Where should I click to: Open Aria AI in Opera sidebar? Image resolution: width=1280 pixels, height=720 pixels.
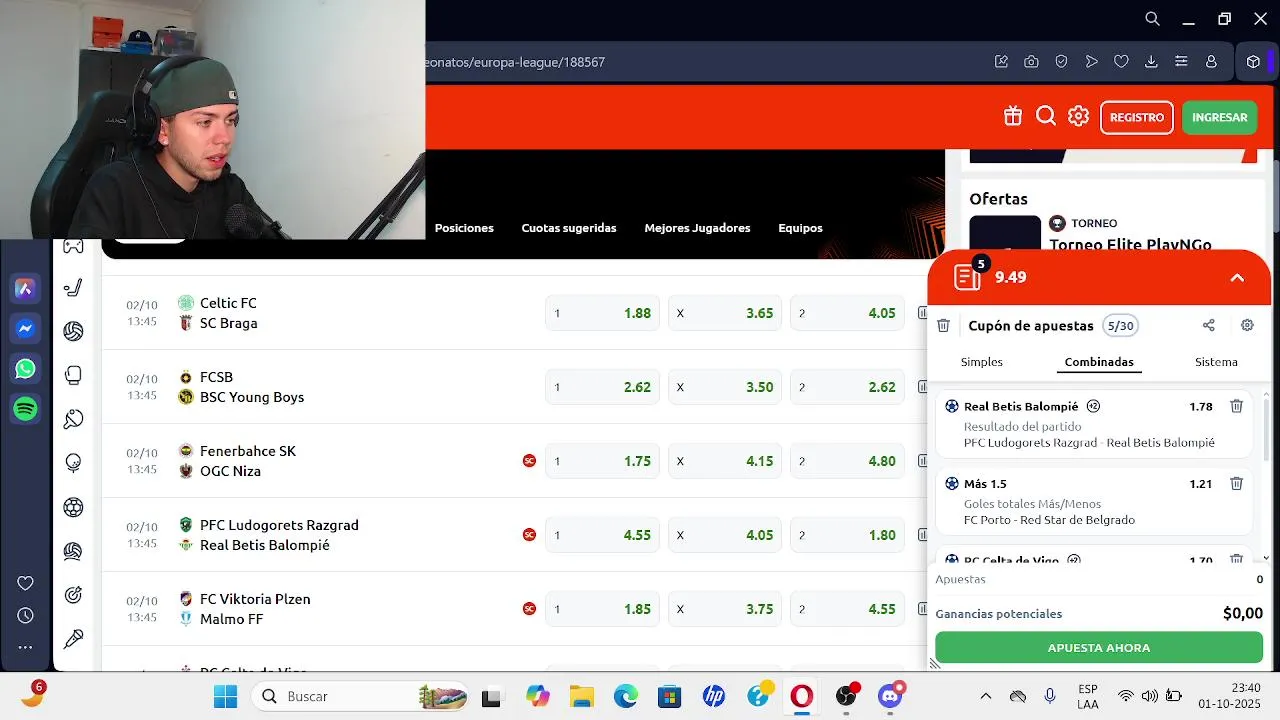(x=25, y=289)
